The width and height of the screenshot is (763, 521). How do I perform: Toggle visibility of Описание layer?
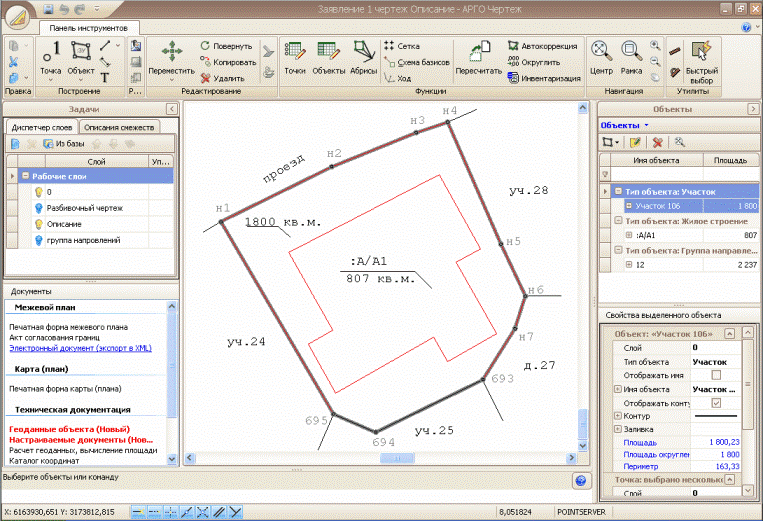38,224
